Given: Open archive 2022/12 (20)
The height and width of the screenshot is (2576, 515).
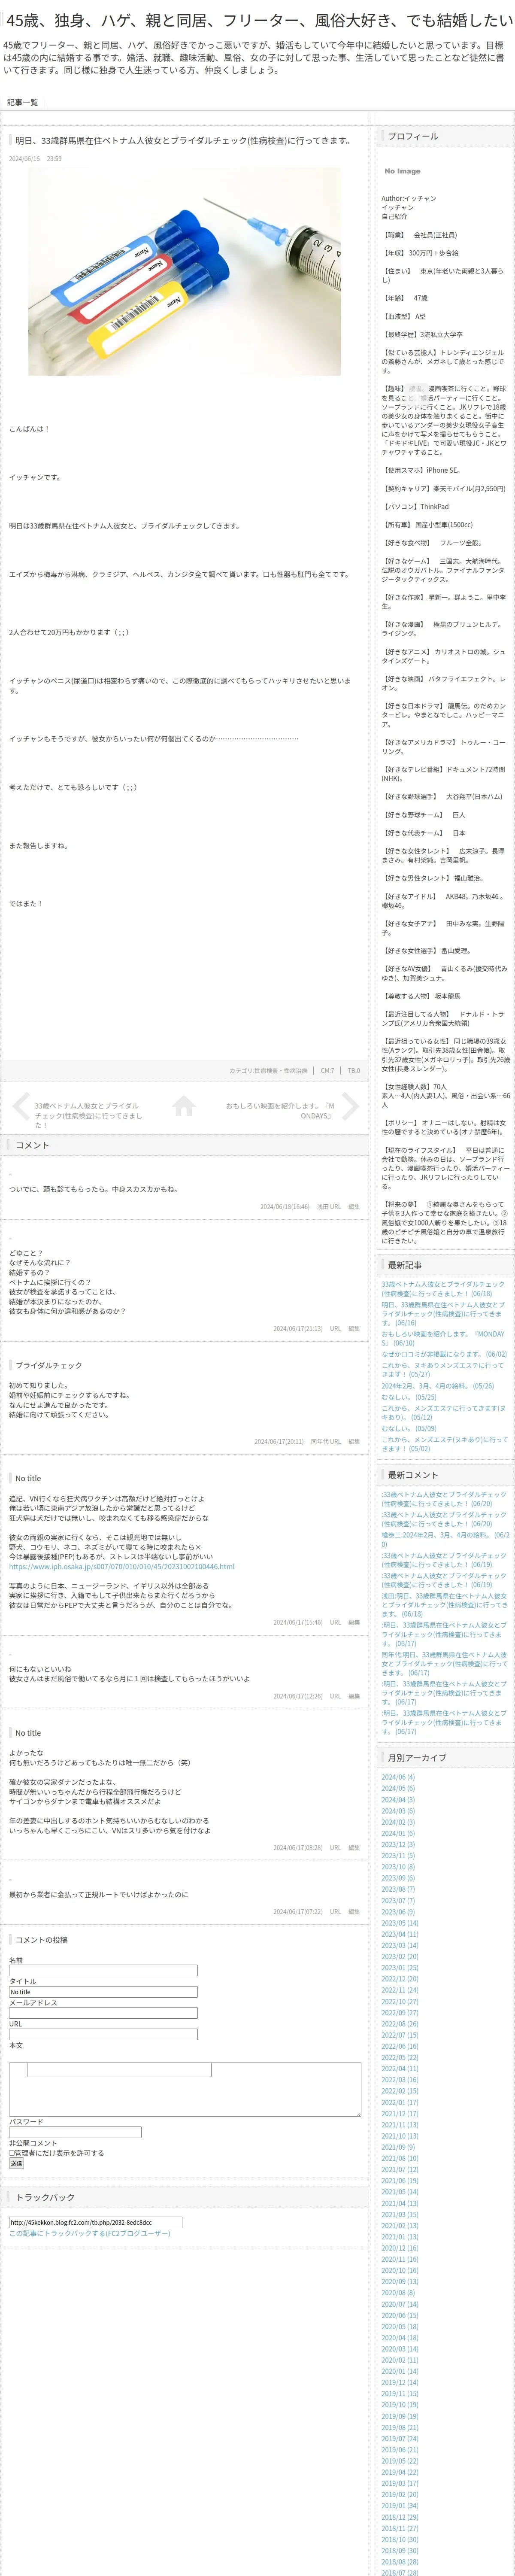Looking at the screenshot, I should [x=399, y=1979].
